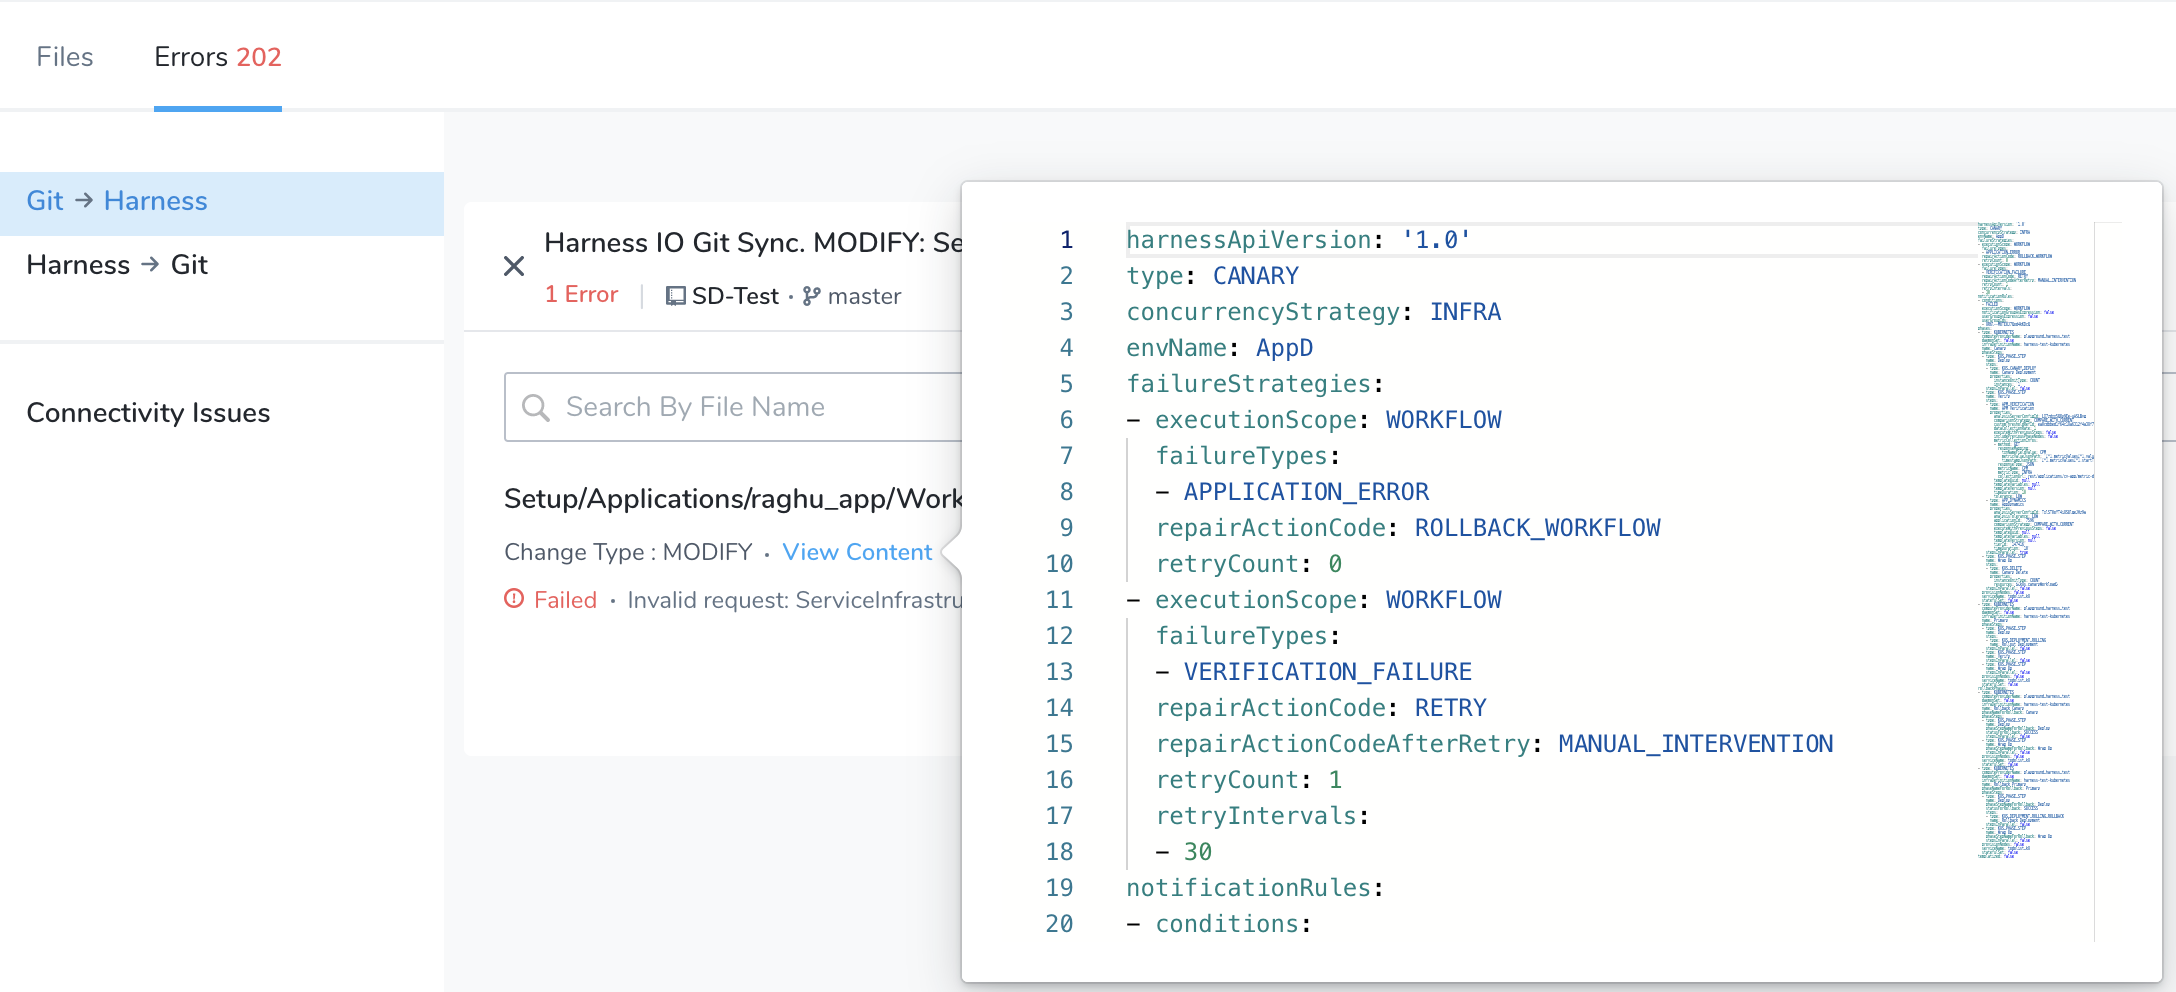
Task: Click line number 6 in the gutter
Action: (1066, 420)
